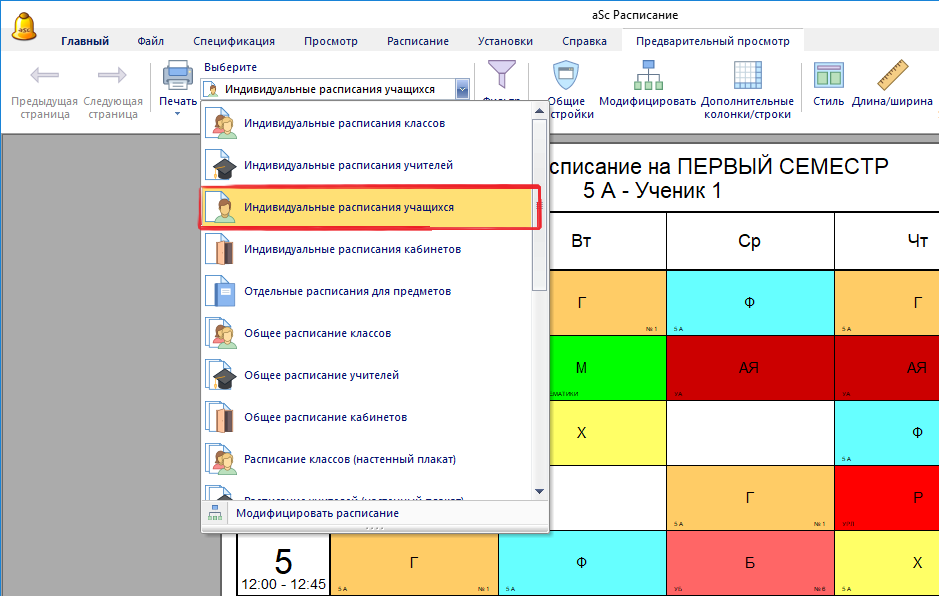Select Отдельные расписания для предметов item
The image size is (939, 596).
[x=347, y=291]
